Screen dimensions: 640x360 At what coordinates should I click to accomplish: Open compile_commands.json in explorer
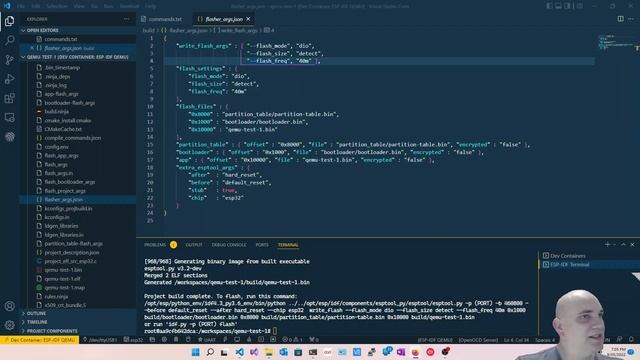(x=78, y=138)
